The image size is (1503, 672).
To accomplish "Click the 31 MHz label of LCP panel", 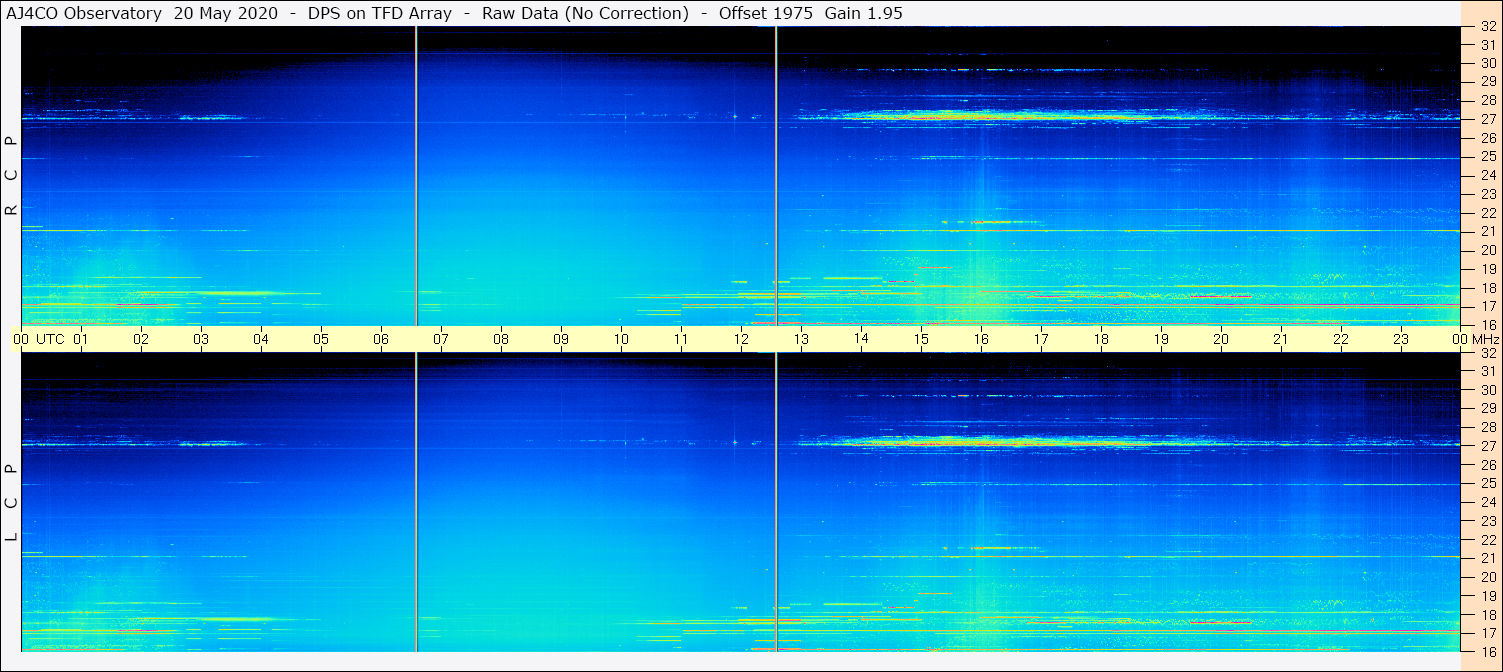I will [1487, 371].
